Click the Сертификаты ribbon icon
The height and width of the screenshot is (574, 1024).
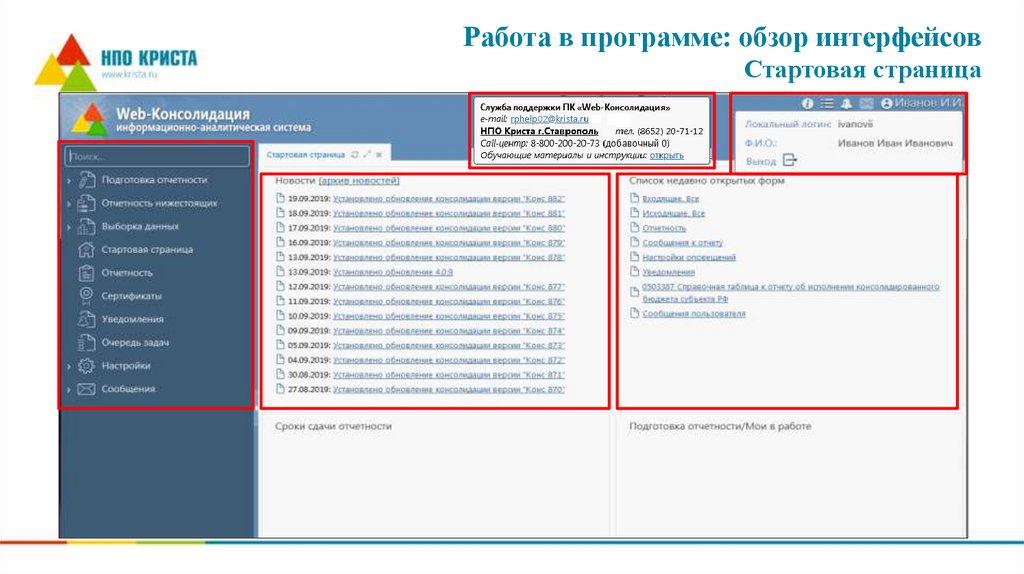tap(86, 296)
